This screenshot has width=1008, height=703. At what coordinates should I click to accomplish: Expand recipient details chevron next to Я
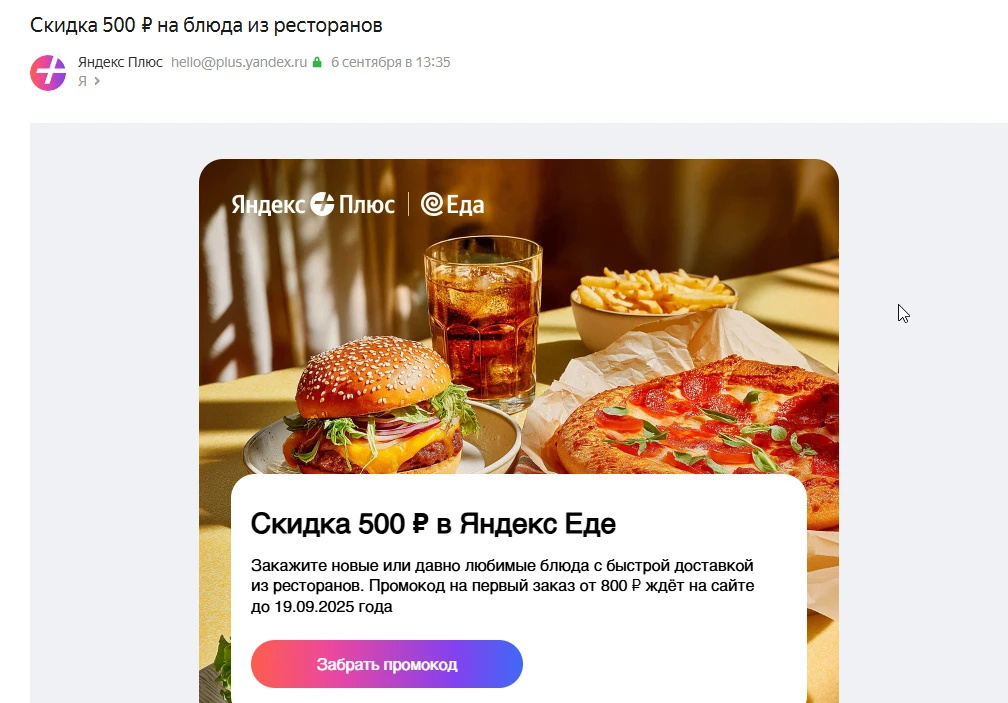pos(97,81)
